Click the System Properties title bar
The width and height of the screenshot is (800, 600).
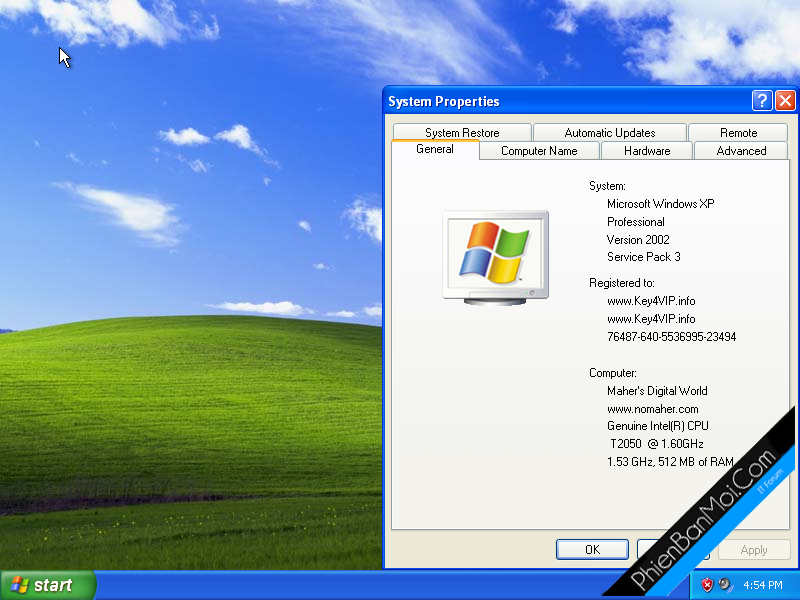point(566,101)
